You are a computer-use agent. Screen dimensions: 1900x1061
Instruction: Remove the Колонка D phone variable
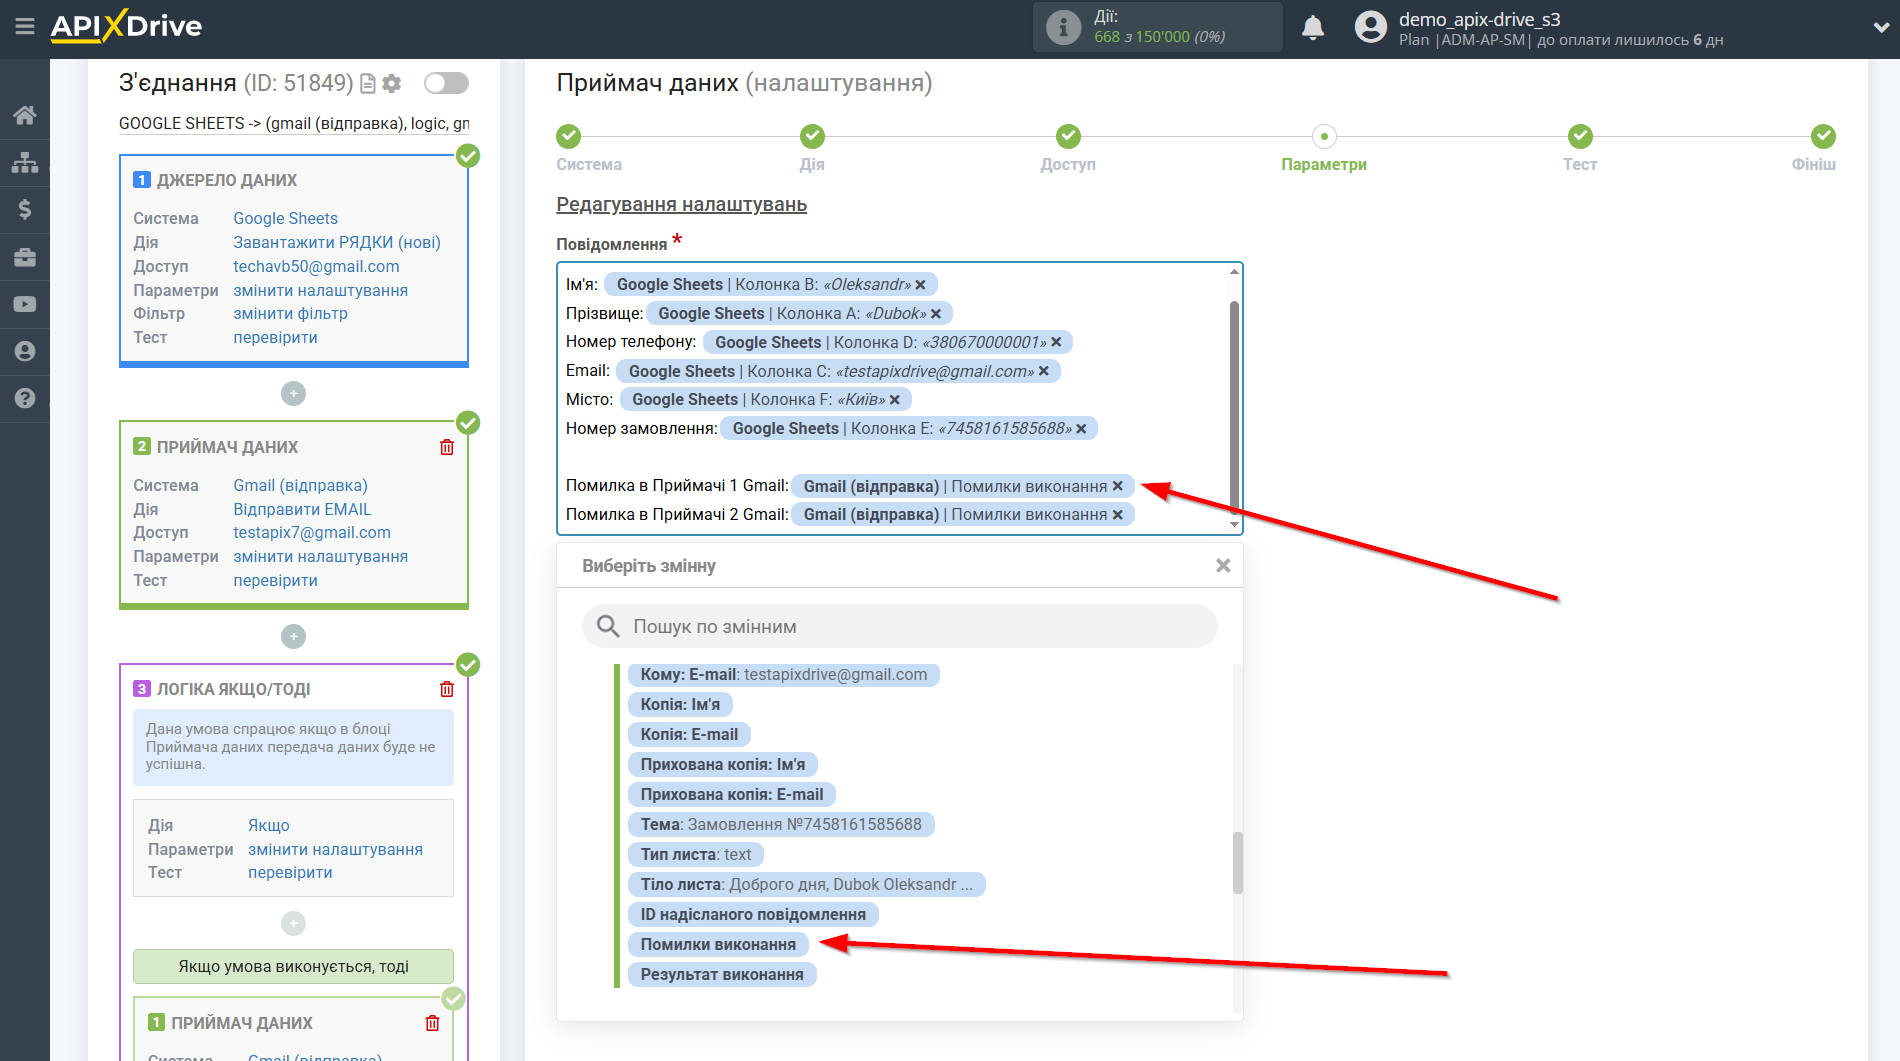point(1056,342)
